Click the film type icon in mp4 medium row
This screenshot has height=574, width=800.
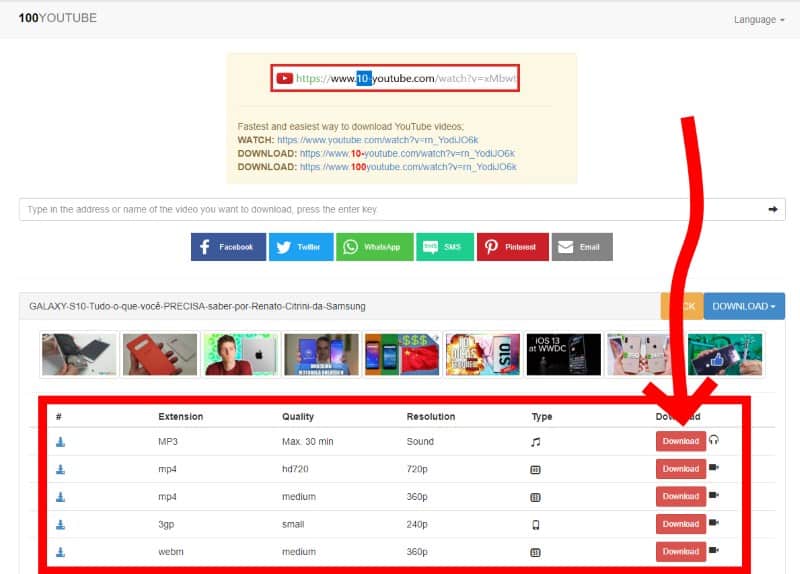tap(535, 497)
